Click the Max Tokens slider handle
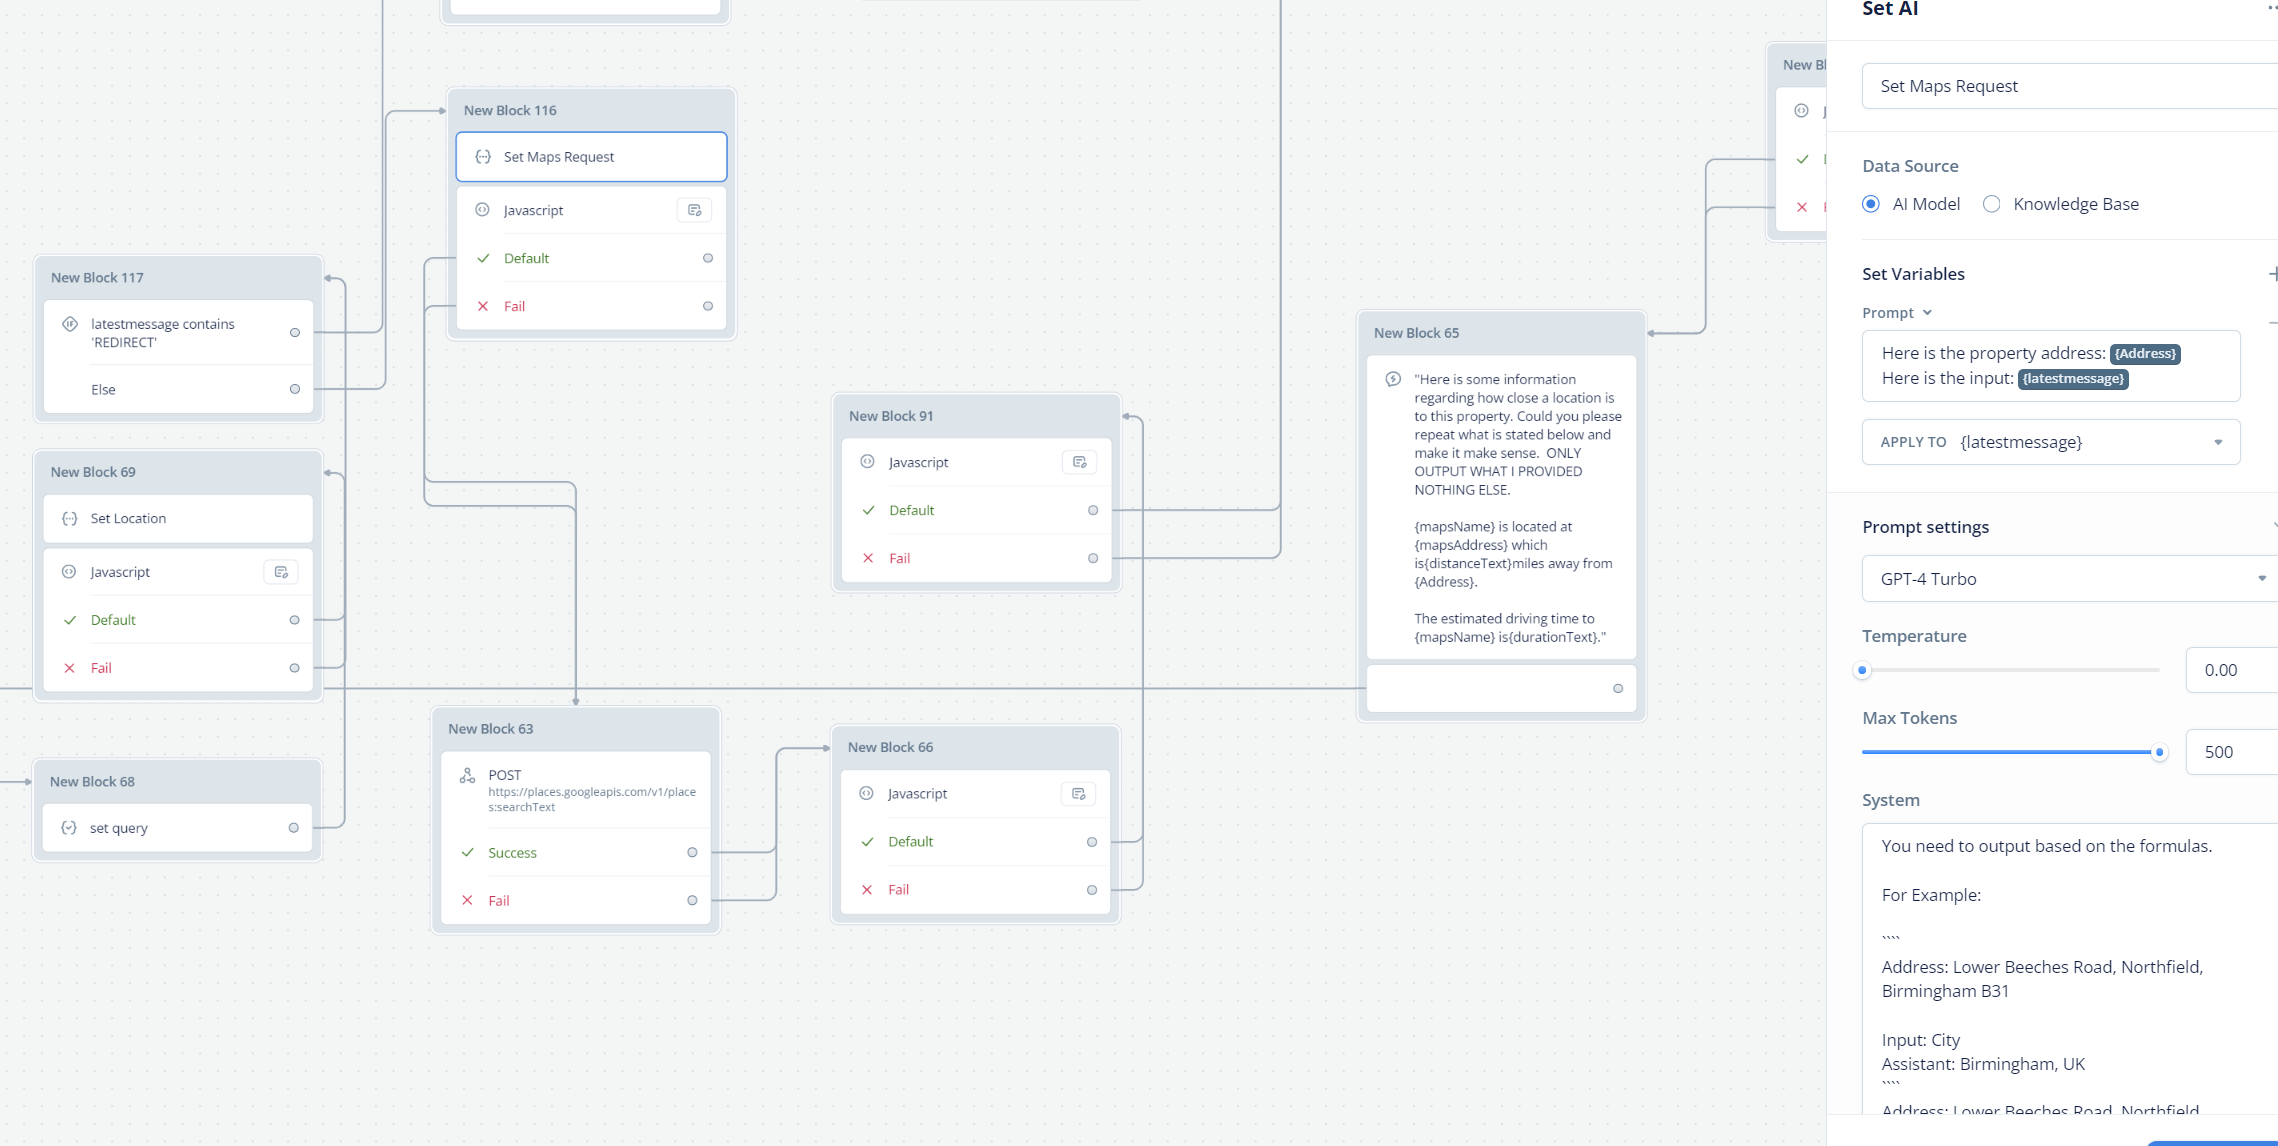This screenshot has width=2278, height=1146. [x=2159, y=752]
